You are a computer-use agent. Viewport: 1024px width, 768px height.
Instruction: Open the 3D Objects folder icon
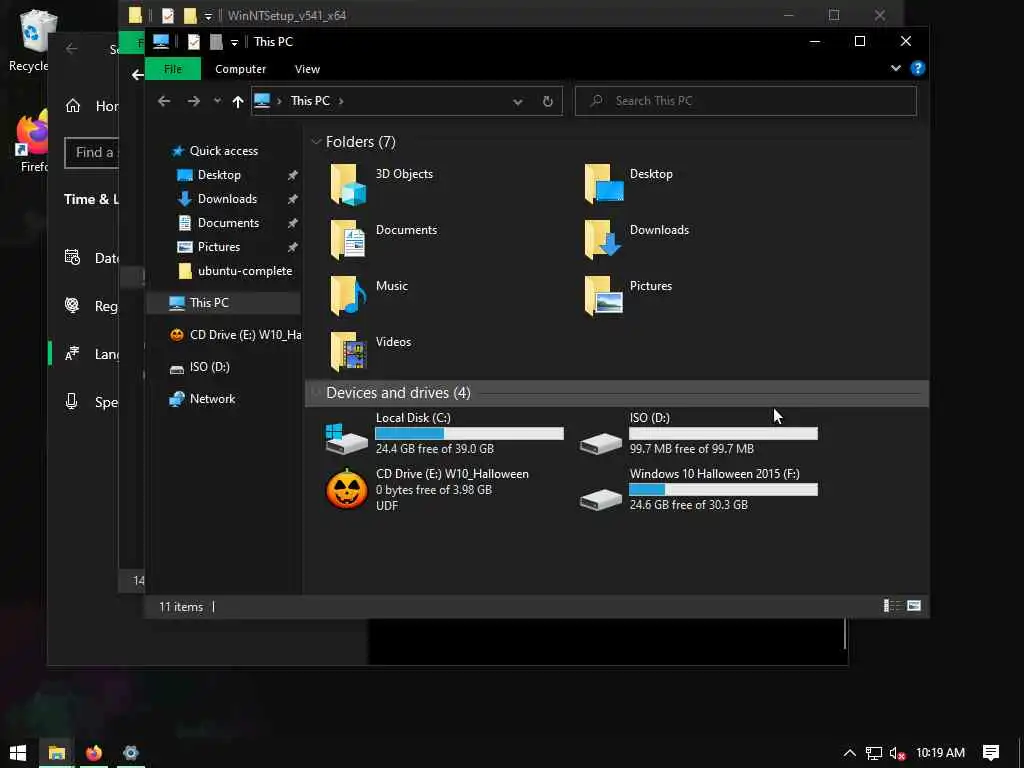click(x=348, y=185)
